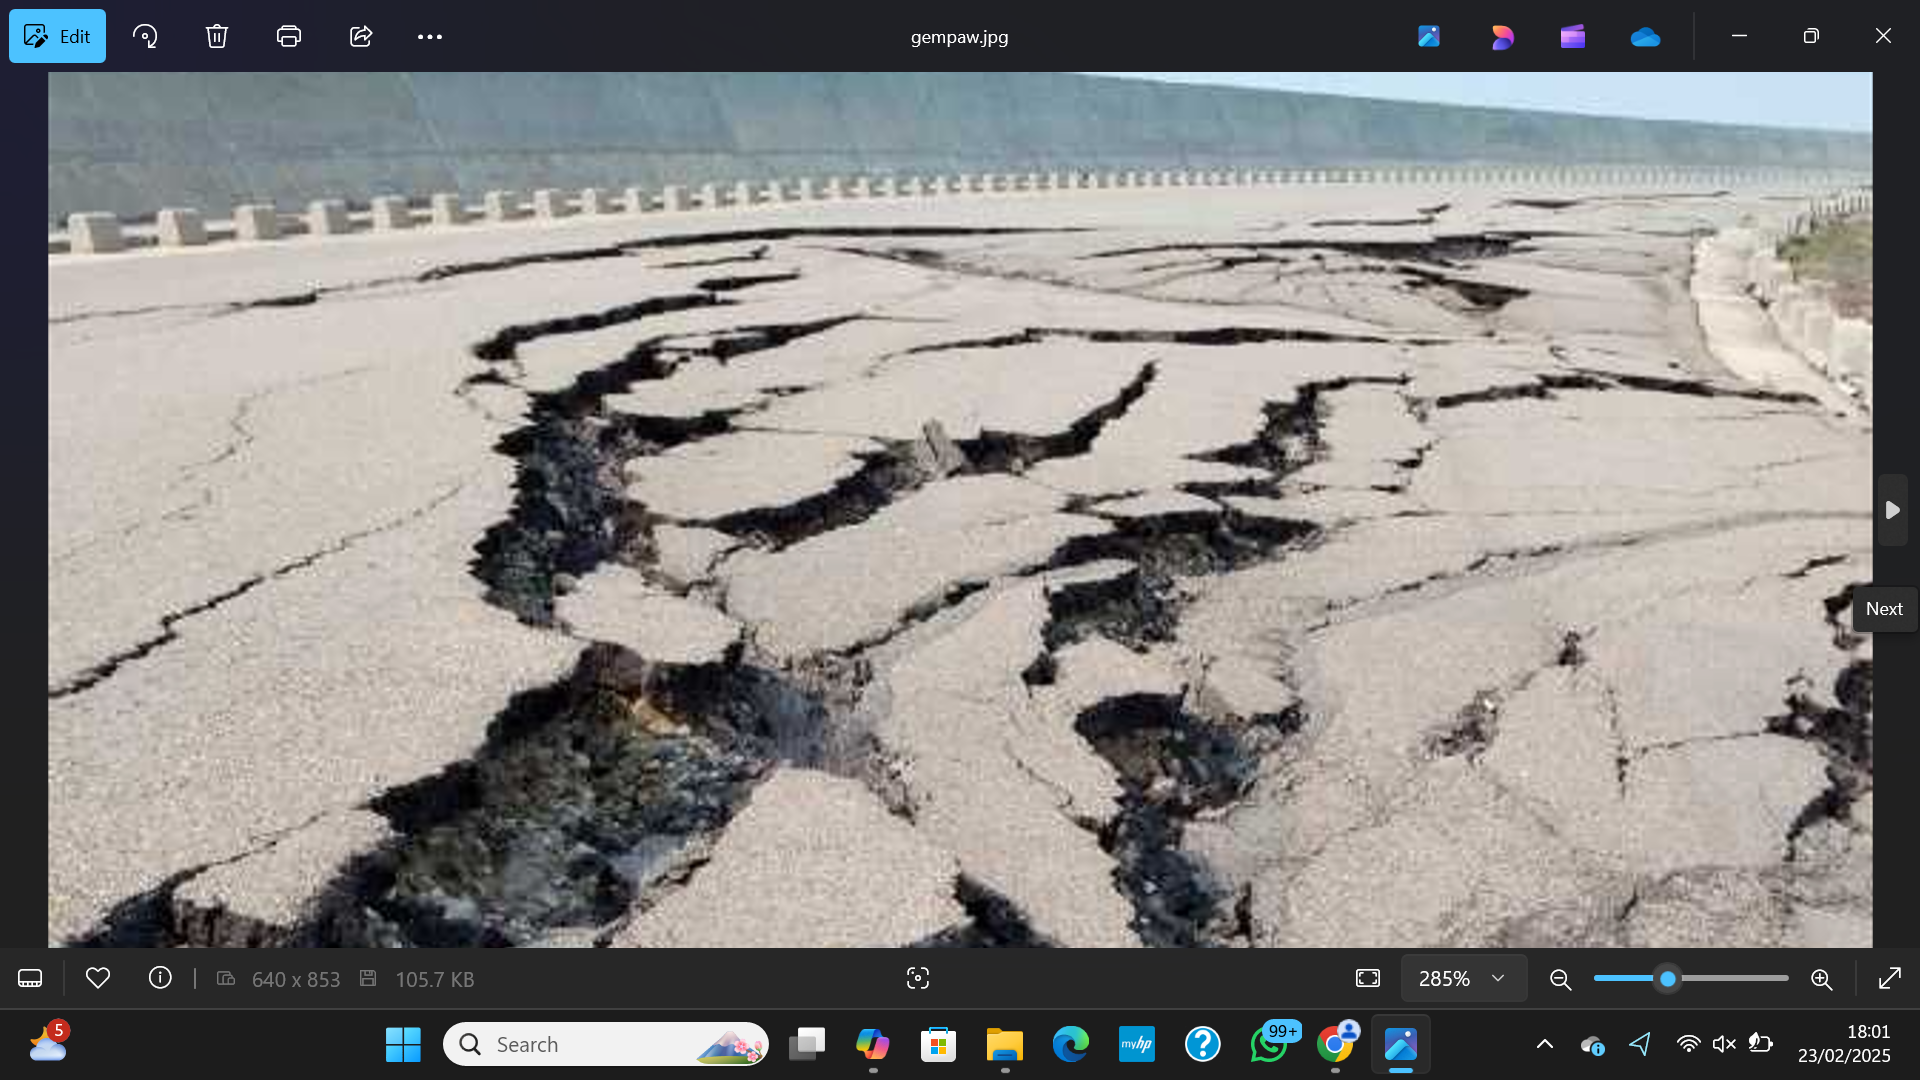Show file info panel

[160, 978]
